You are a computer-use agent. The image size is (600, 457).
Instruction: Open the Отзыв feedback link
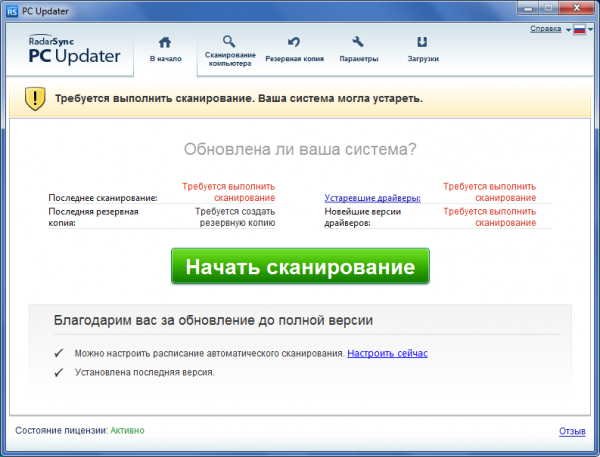(572, 431)
